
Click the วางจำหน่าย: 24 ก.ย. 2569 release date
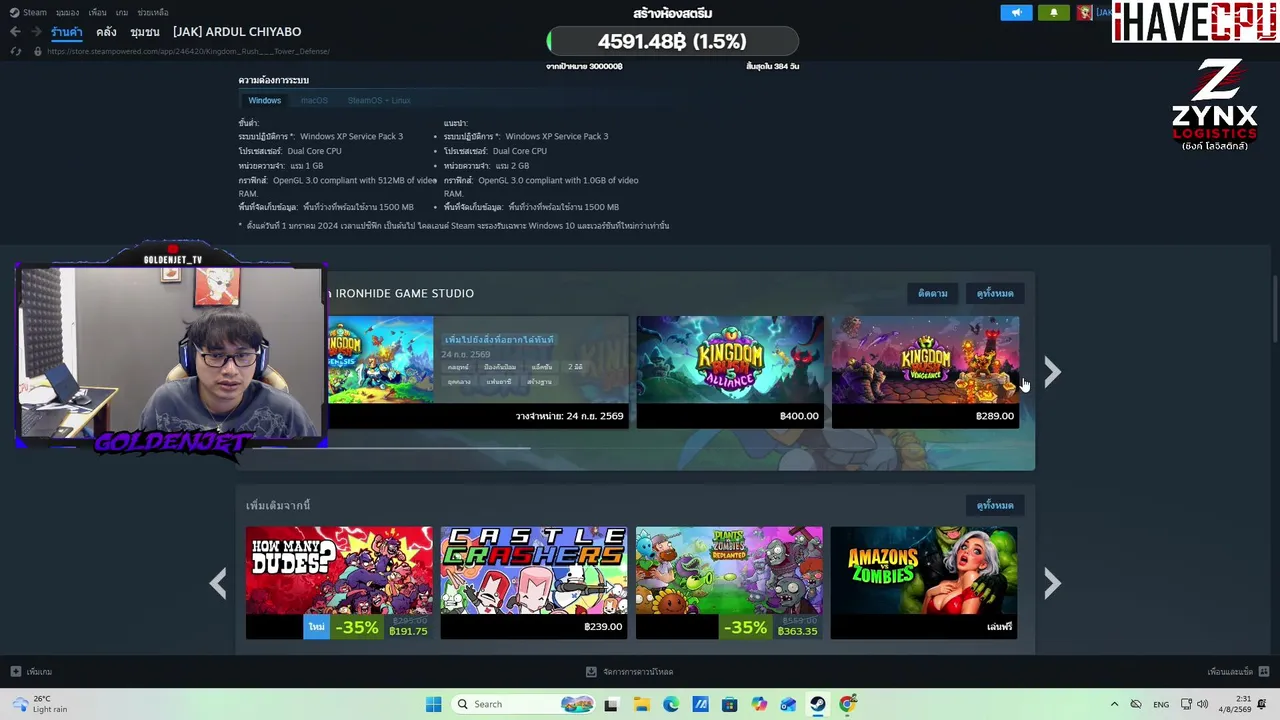[569, 416]
